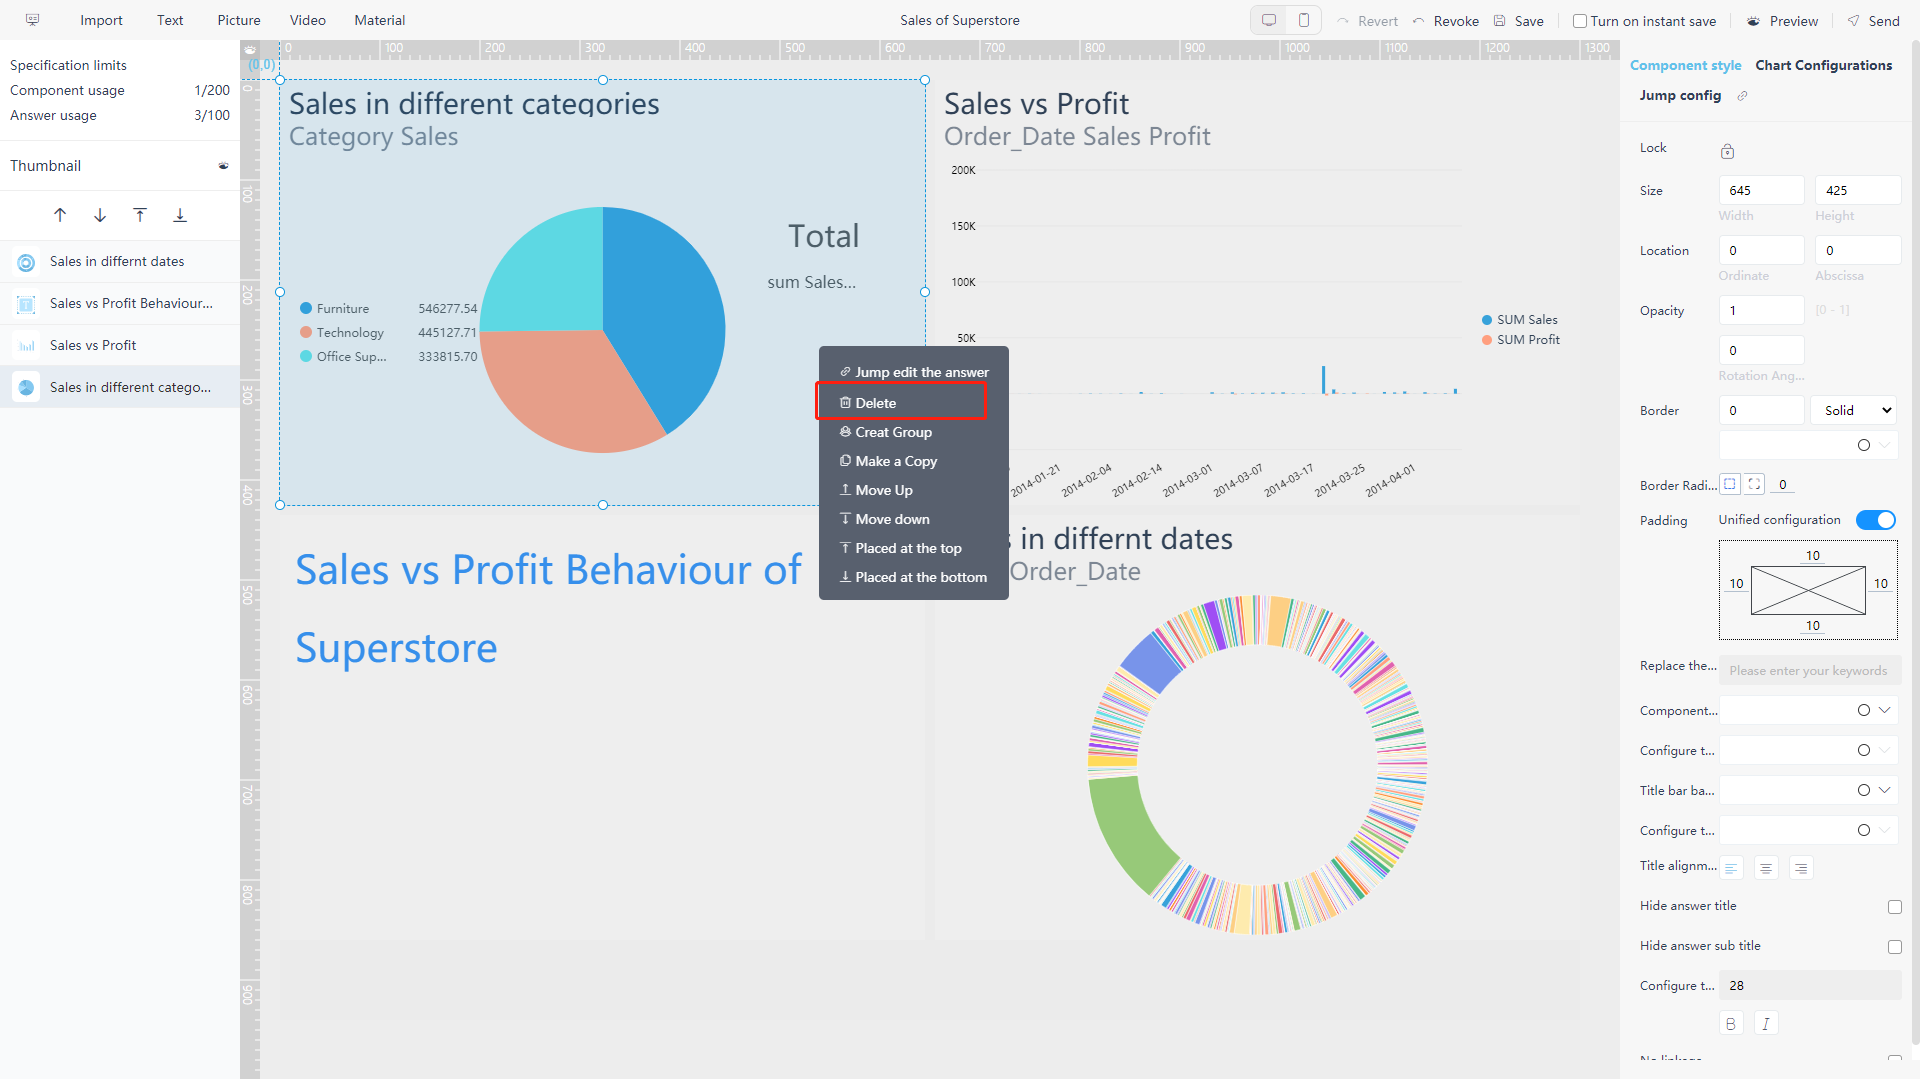Select individual corner radius icon
1920x1079 pixels.
coord(1755,484)
